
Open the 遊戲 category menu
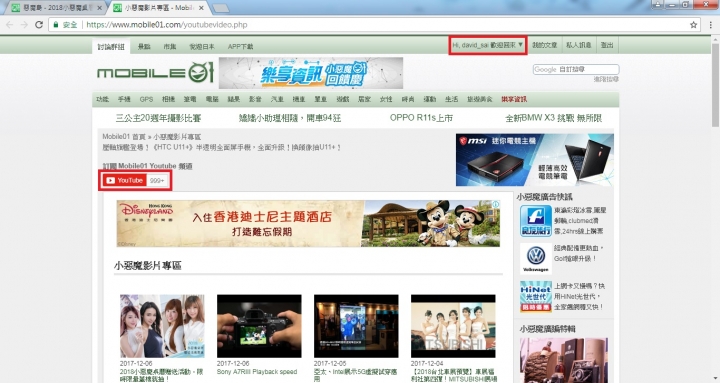[x=343, y=99]
